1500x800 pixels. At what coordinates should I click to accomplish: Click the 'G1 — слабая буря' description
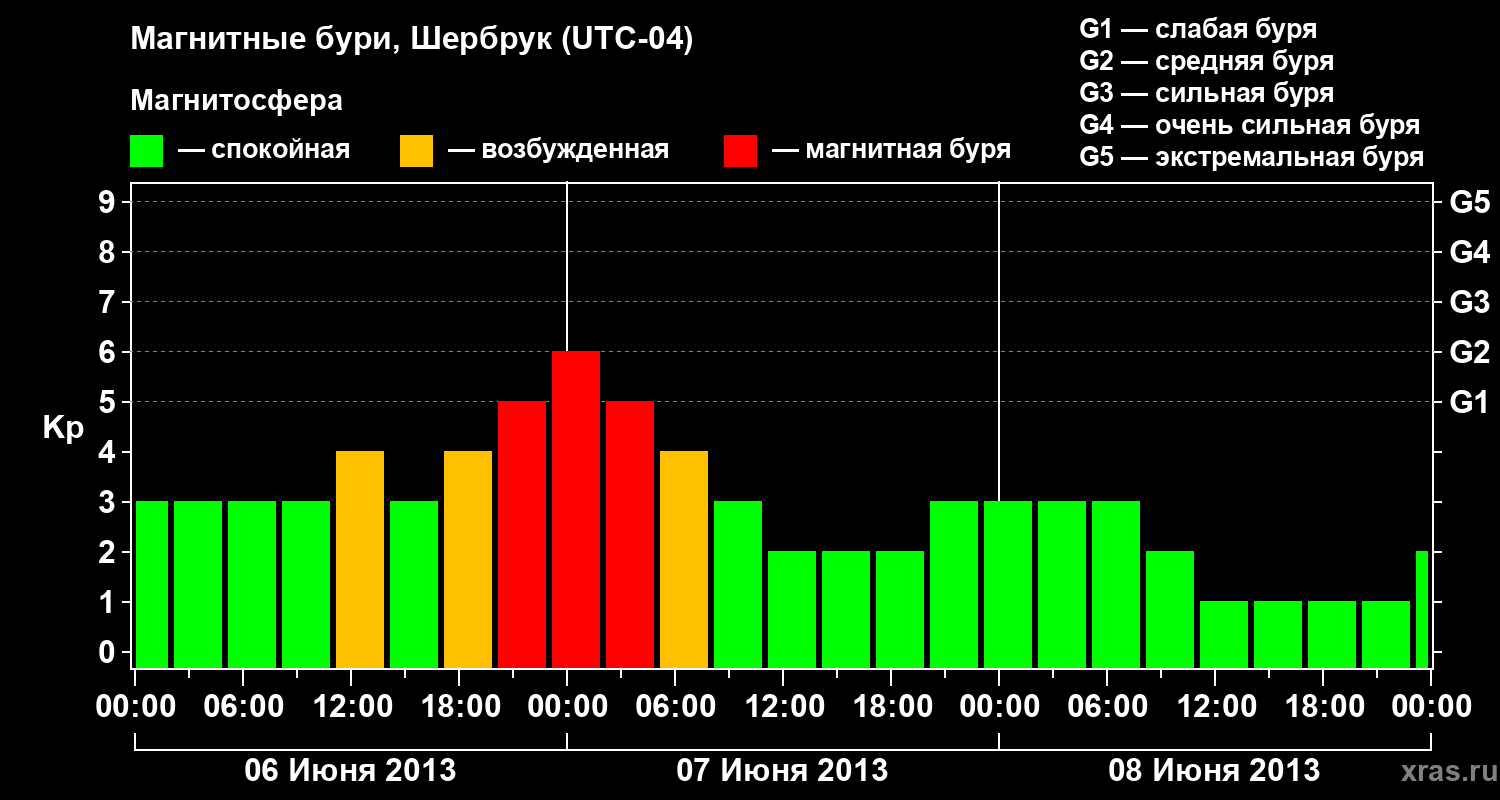pyautogui.click(x=1198, y=29)
